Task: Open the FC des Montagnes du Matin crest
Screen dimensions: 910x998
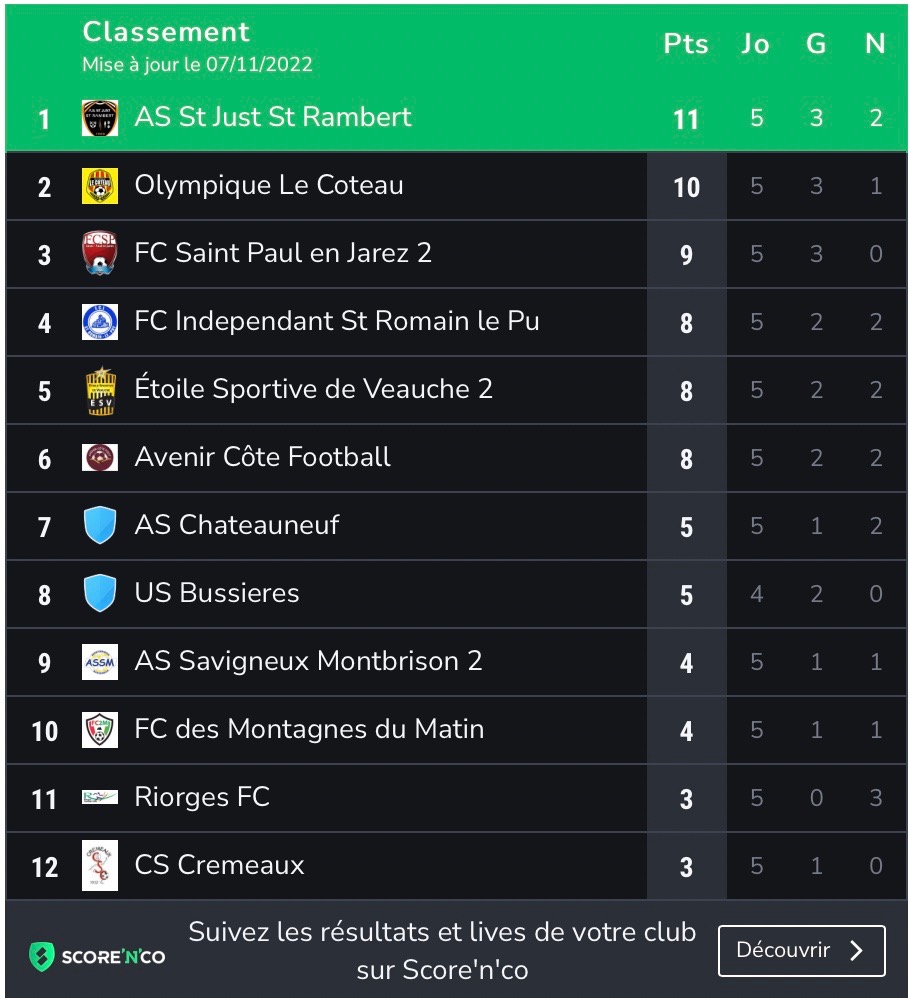Action: [x=100, y=730]
